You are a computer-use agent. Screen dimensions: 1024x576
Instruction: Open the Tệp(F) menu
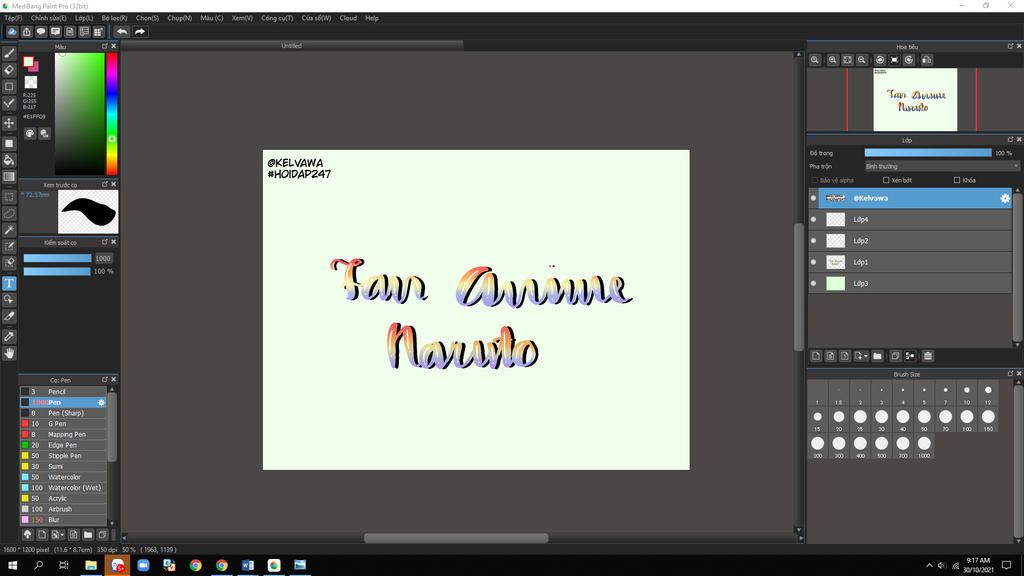coord(13,18)
